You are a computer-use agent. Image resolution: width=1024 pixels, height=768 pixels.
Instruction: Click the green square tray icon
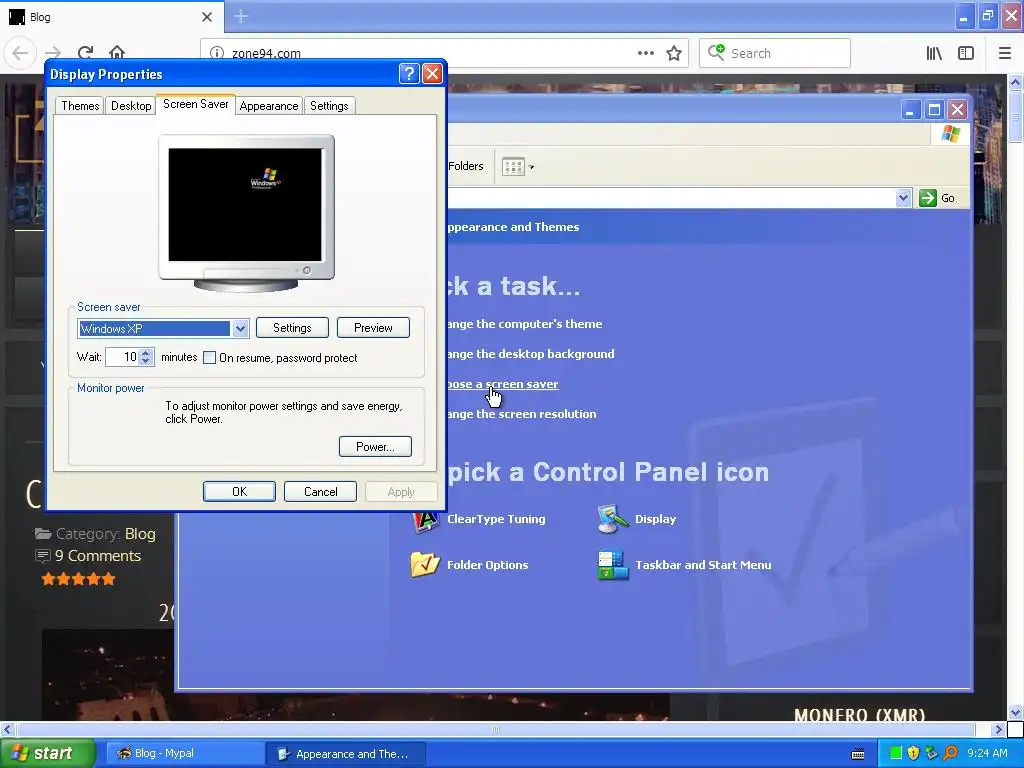pyautogui.click(x=896, y=754)
